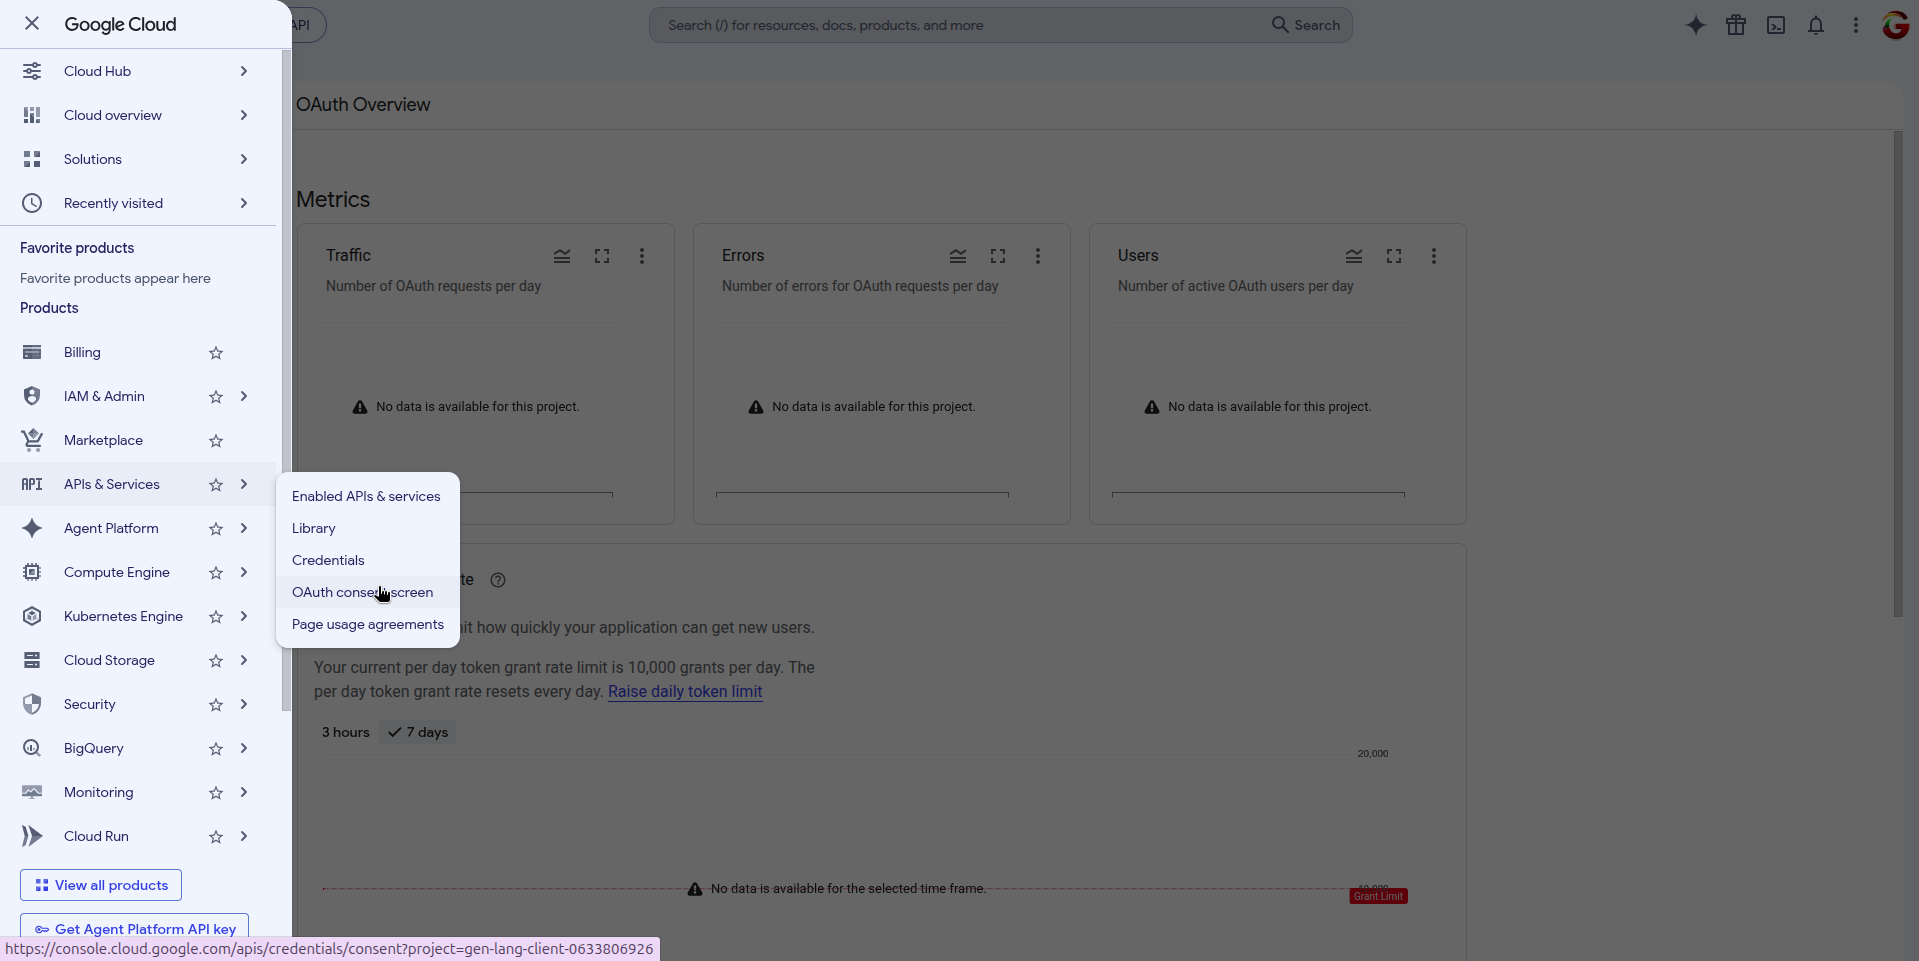Screen dimensions: 1919x961
Task: Star Kubernetes Engine as a favorite
Action: click(x=216, y=616)
